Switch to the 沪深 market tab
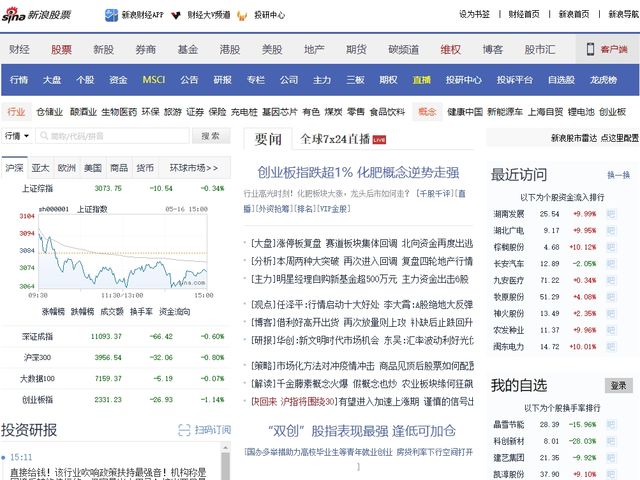This screenshot has width=640, height=480. [14, 168]
